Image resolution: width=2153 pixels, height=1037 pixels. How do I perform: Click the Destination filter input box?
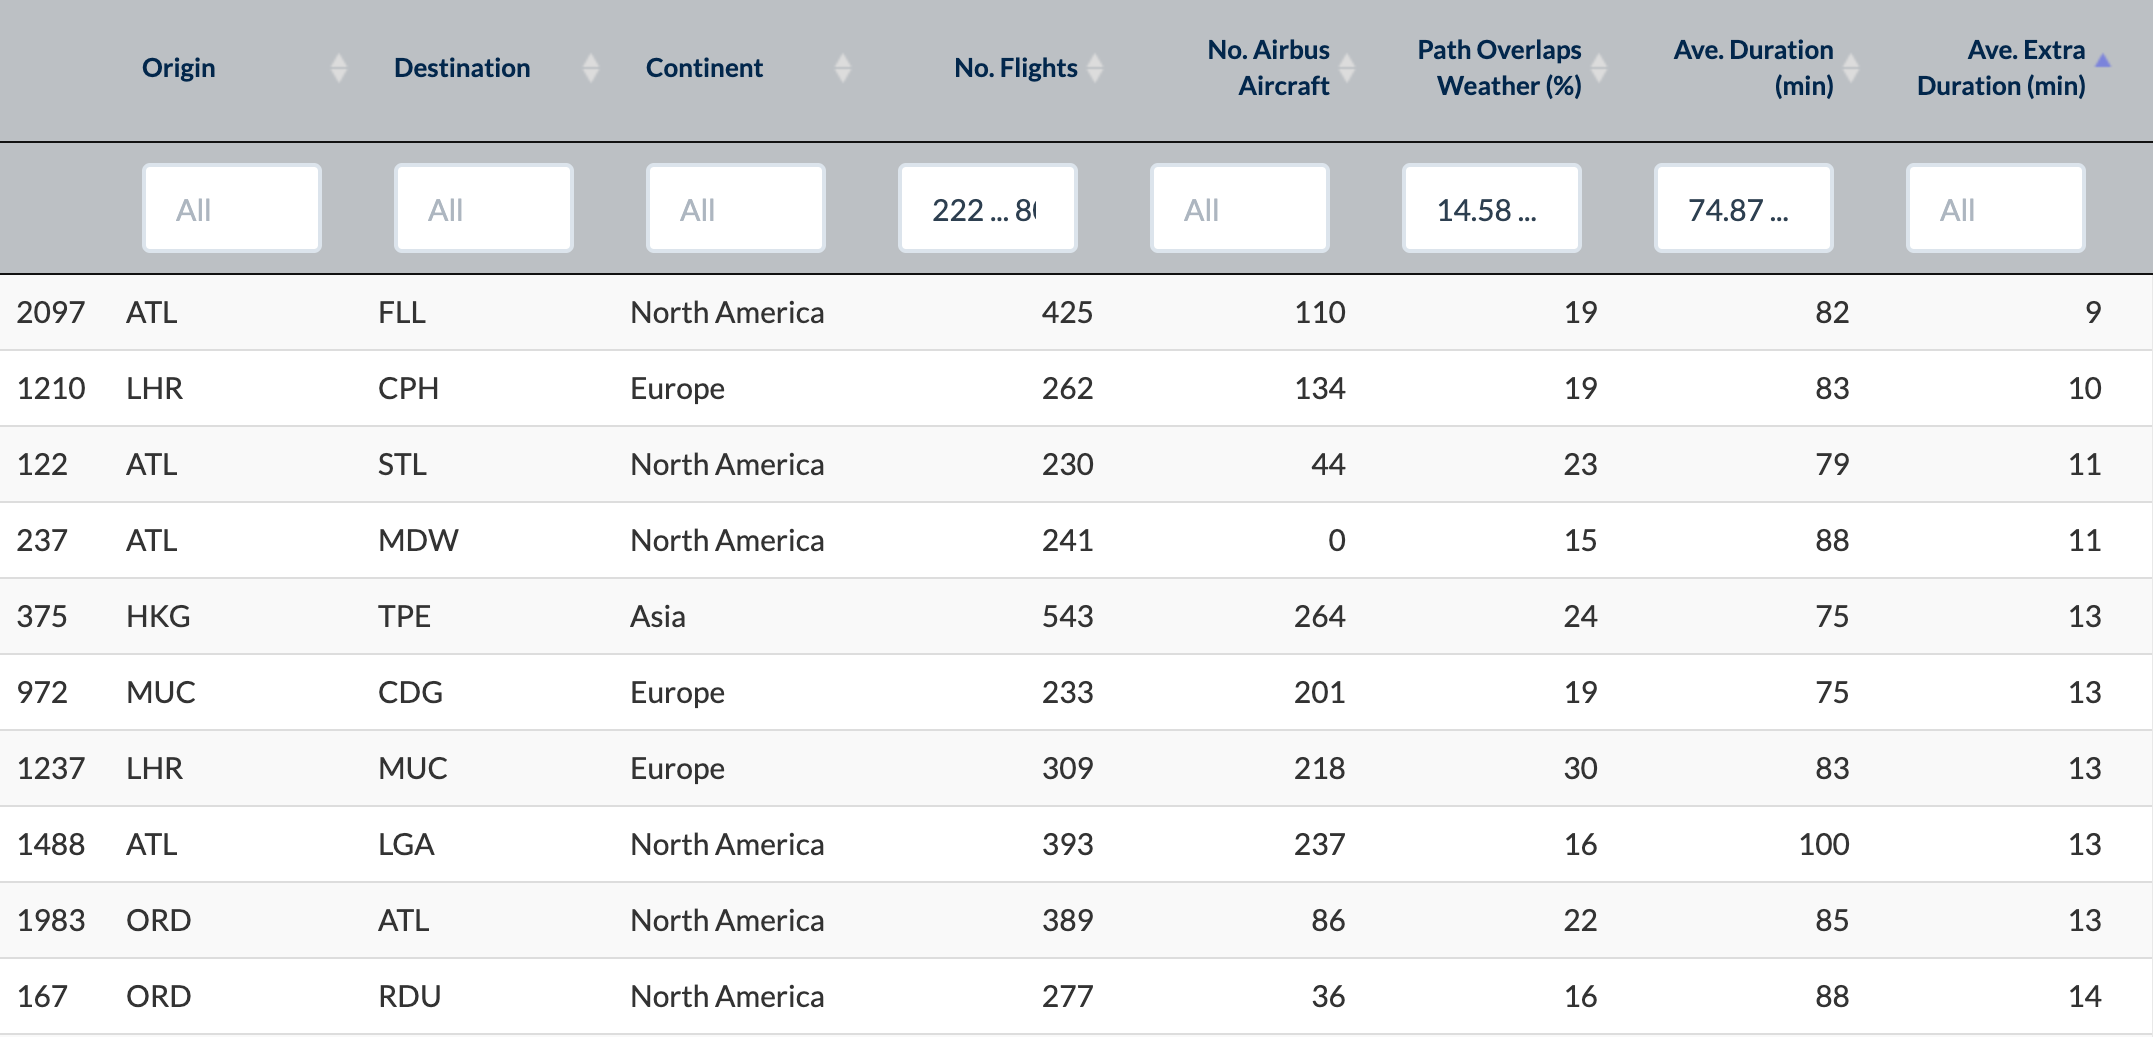tap(484, 209)
